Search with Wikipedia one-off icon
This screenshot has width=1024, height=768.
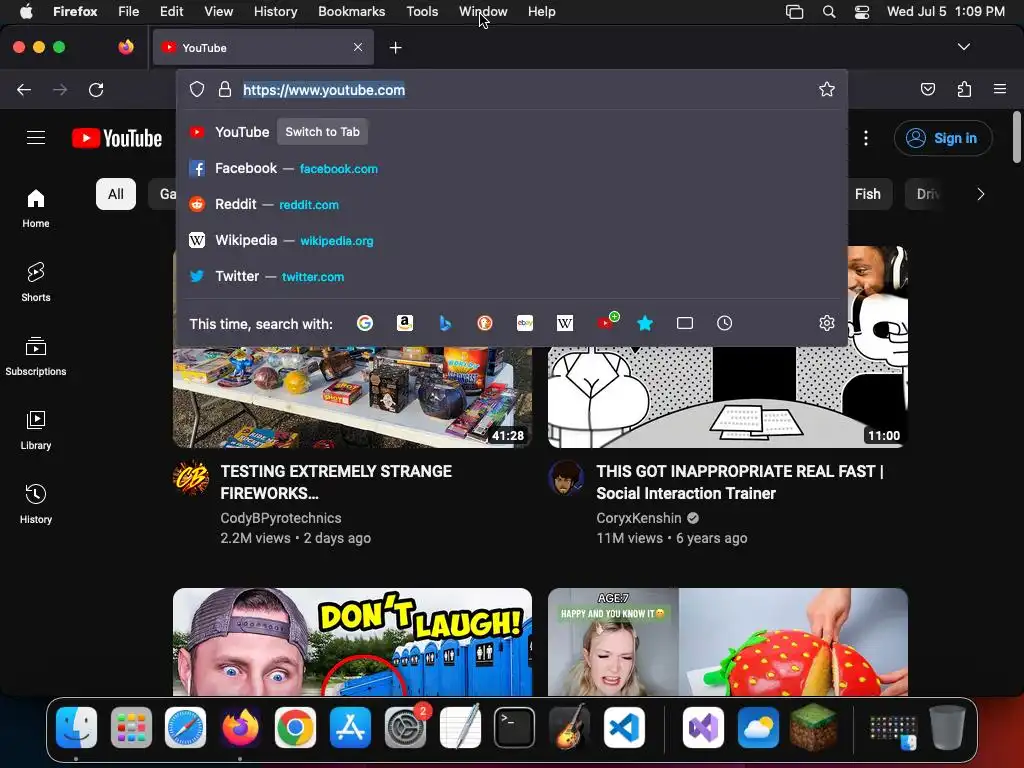(565, 323)
